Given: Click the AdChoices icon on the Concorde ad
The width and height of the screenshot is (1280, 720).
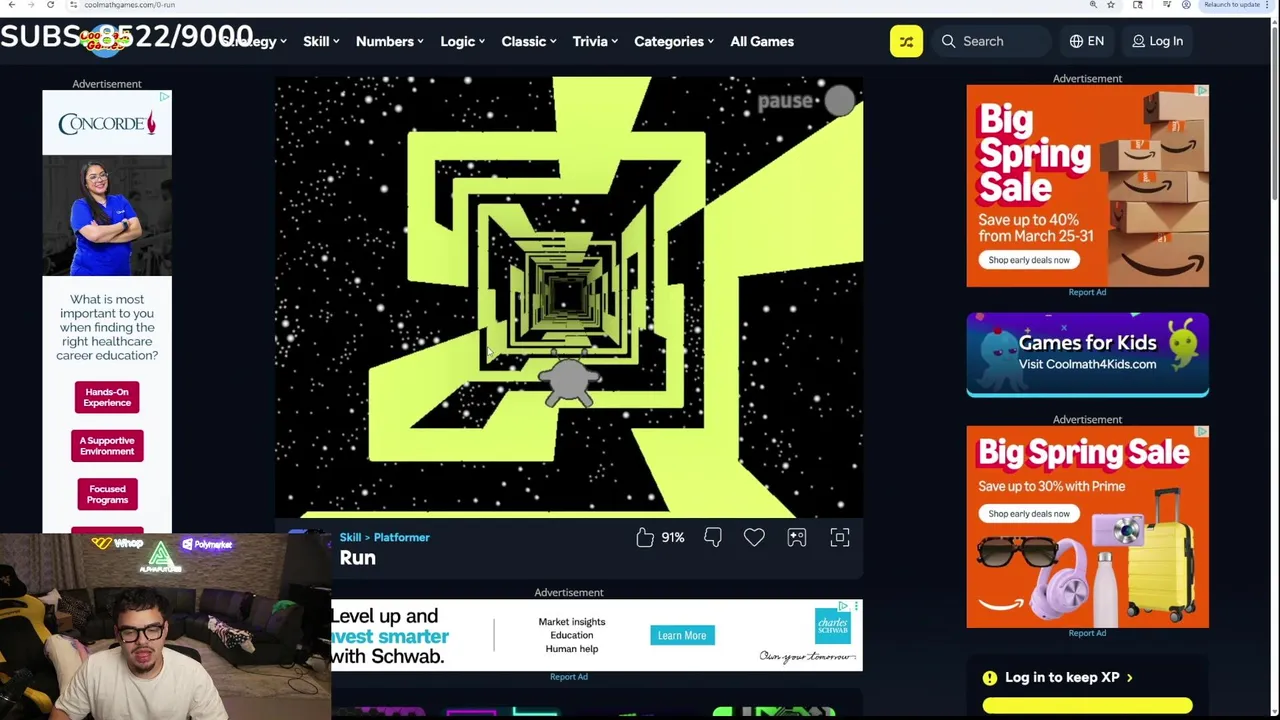Looking at the screenshot, I should tap(164, 97).
